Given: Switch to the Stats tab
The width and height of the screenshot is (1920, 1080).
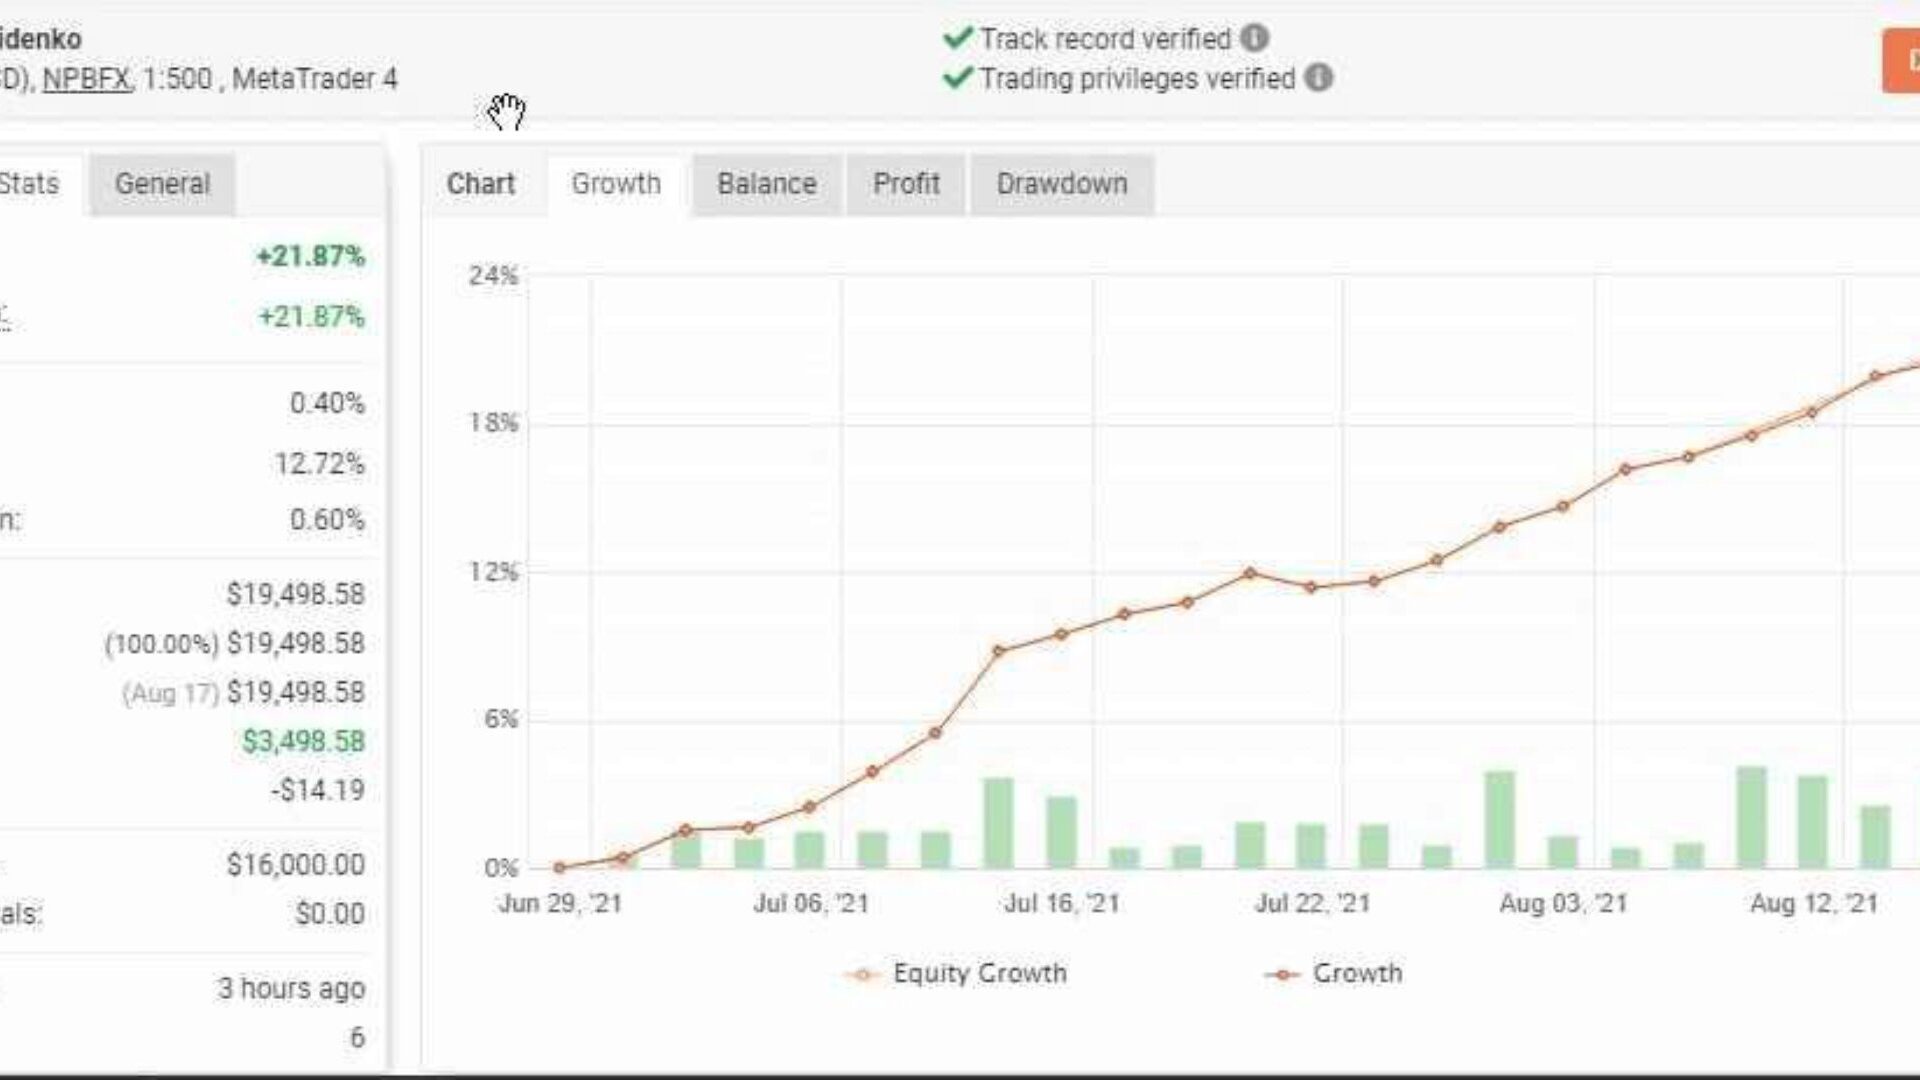Looking at the screenshot, I should [x=30, y=184].
